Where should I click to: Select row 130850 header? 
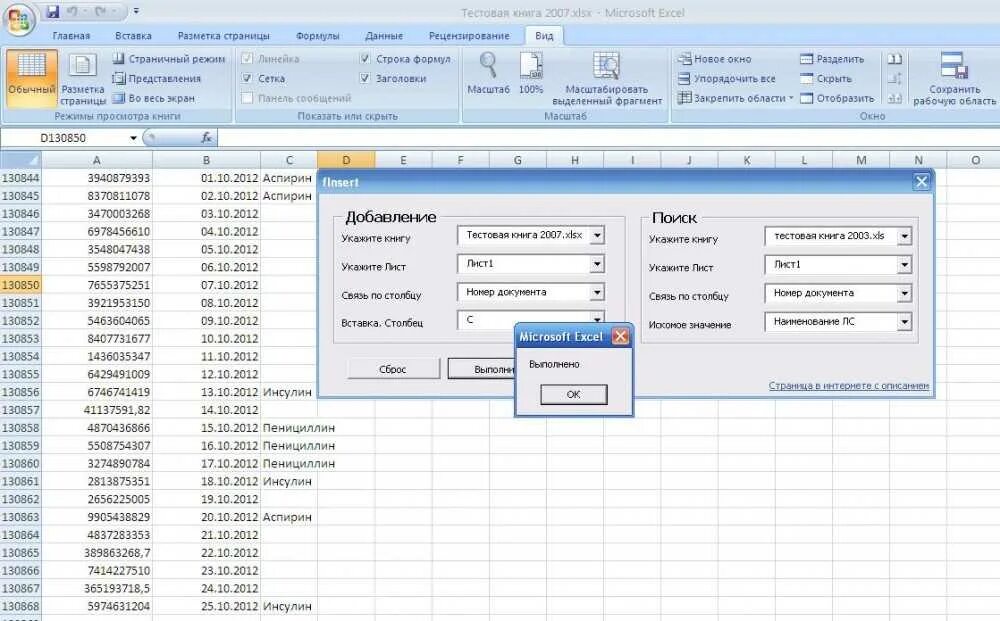click(x=20, y=285)
